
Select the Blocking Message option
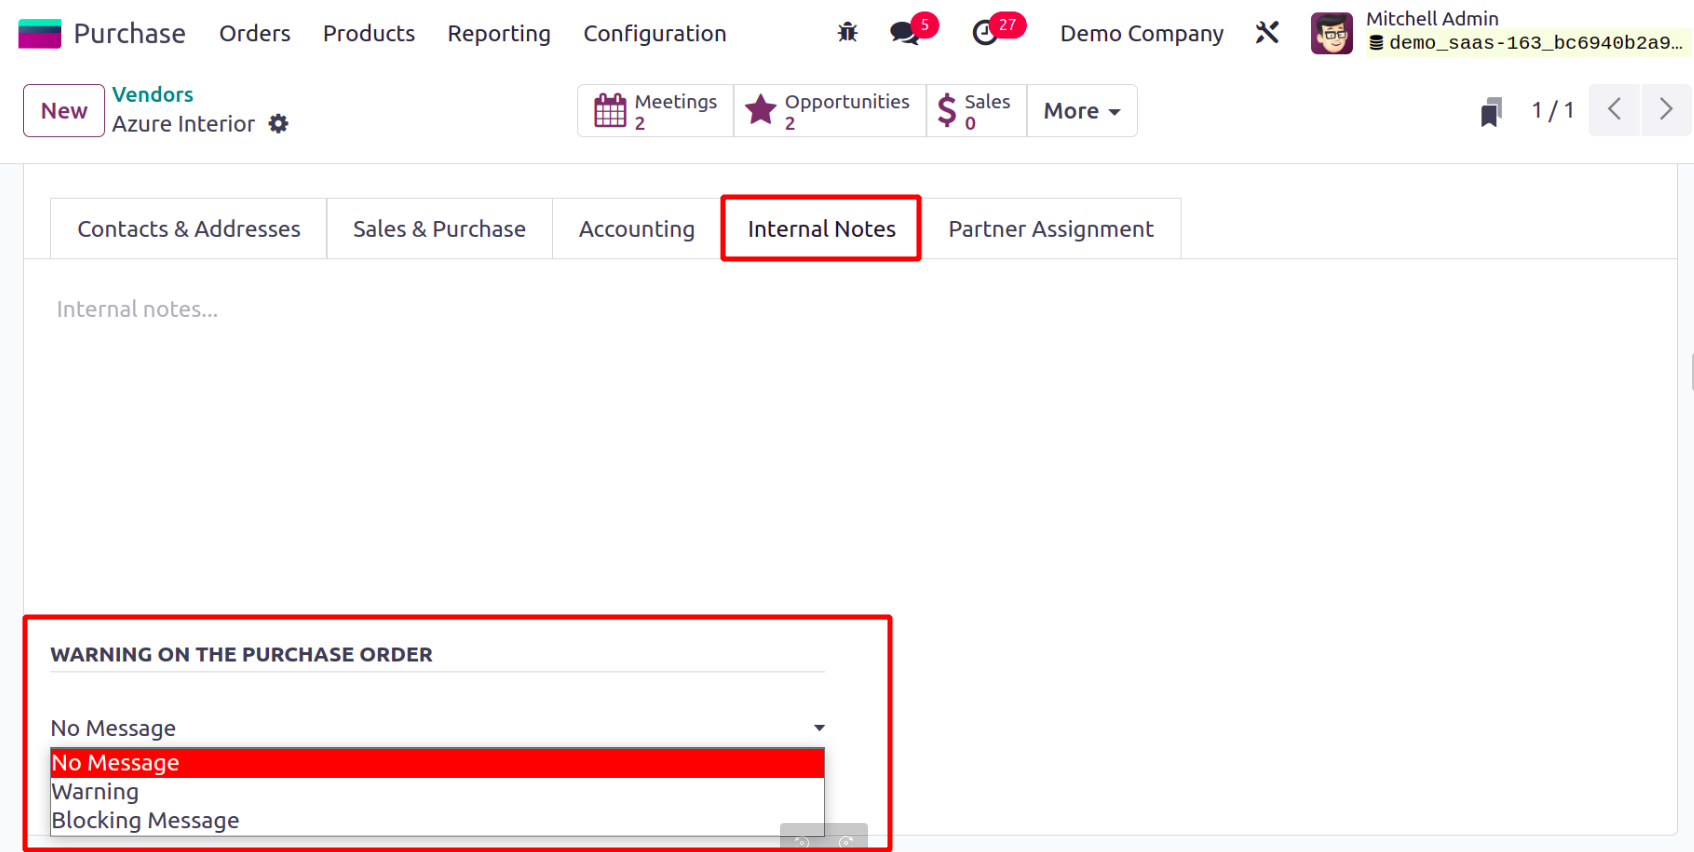[x=146, y=821]
